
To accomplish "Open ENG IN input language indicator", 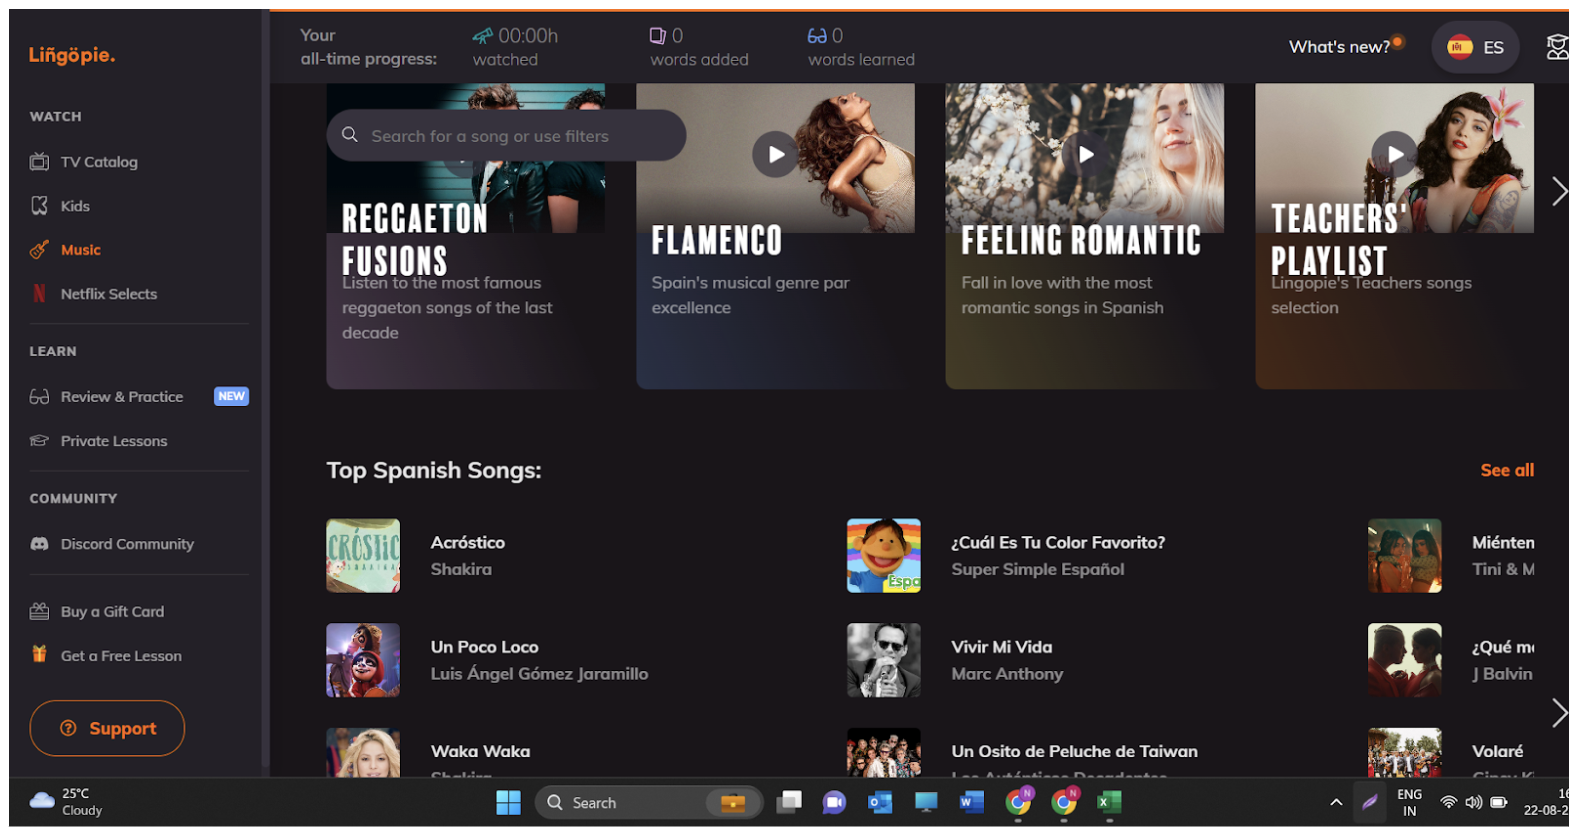I will (1409, 802).
